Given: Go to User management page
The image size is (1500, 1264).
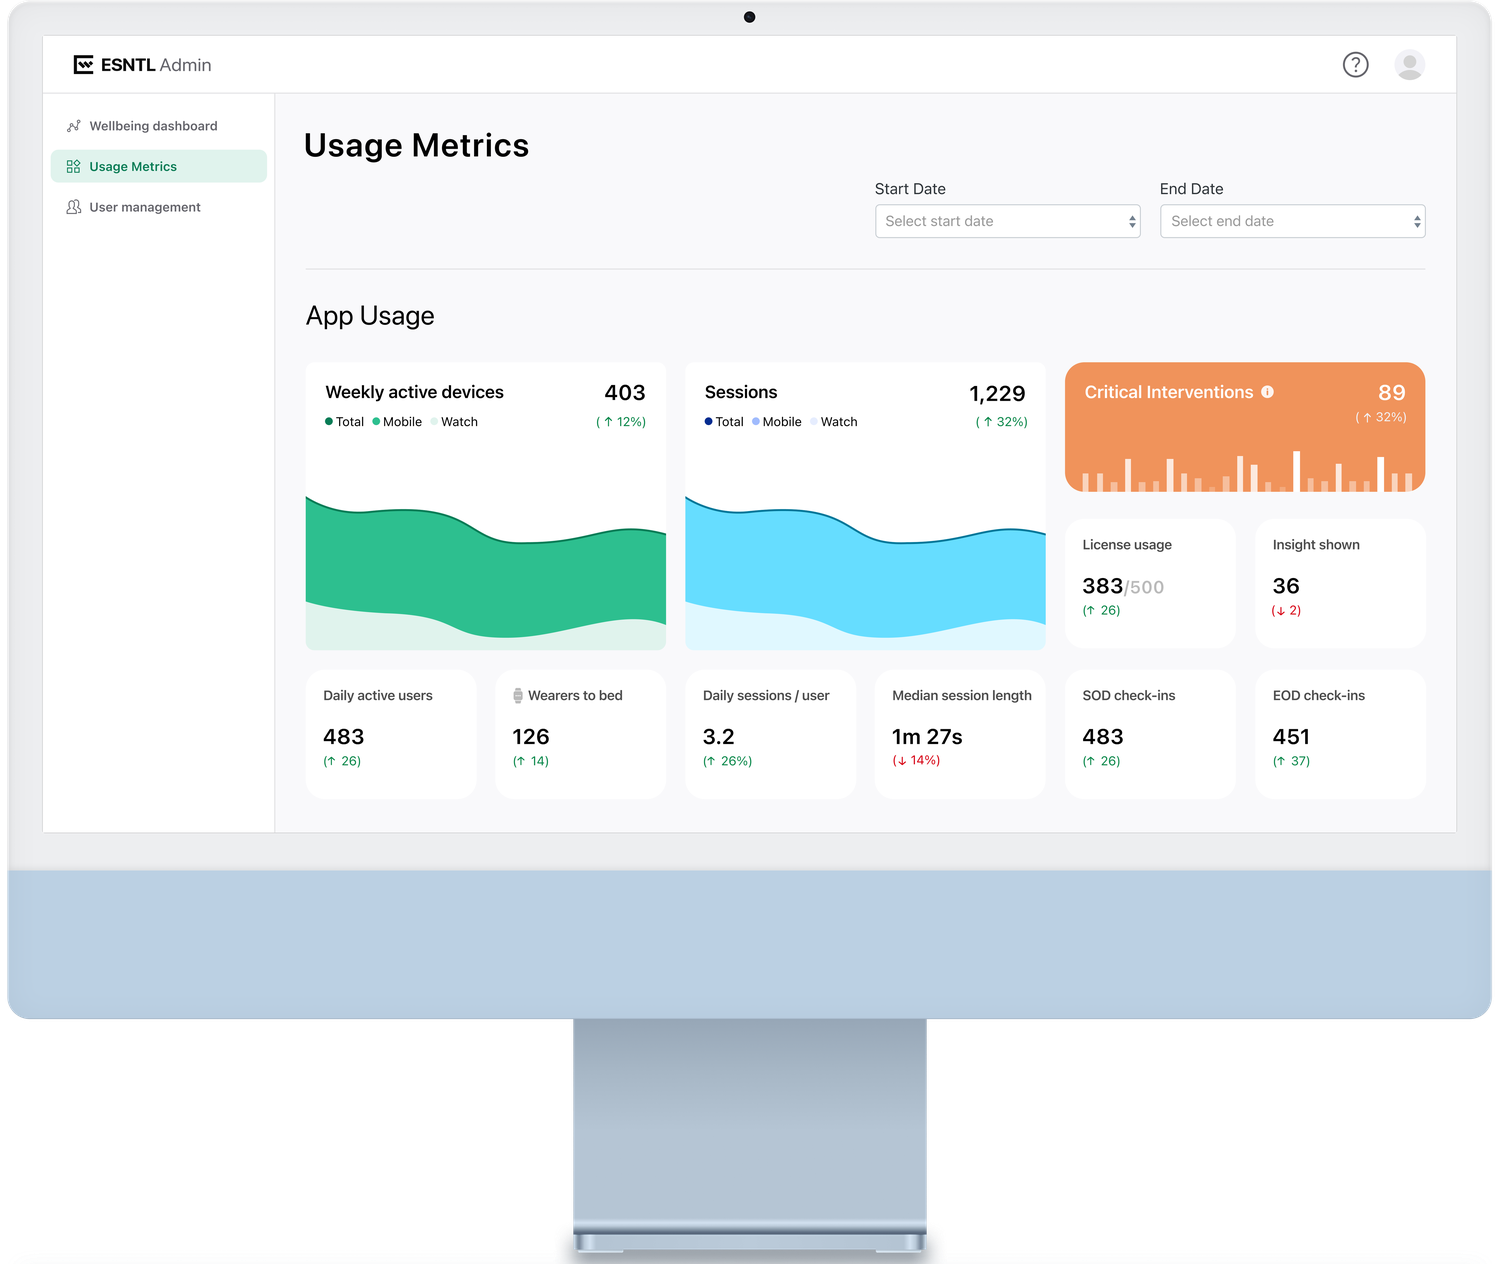Looking at the screenshot, I should point(159,207).
